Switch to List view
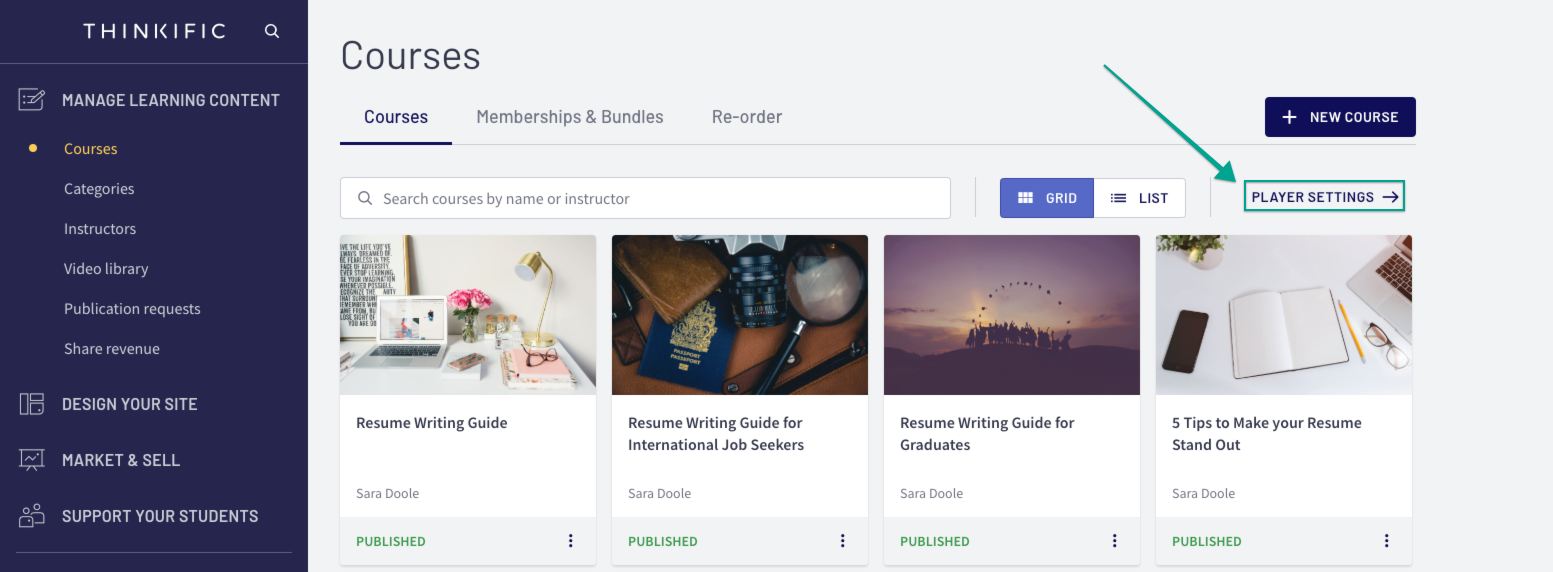Viewport: 1553px width, 572px height. [1140, 198]
